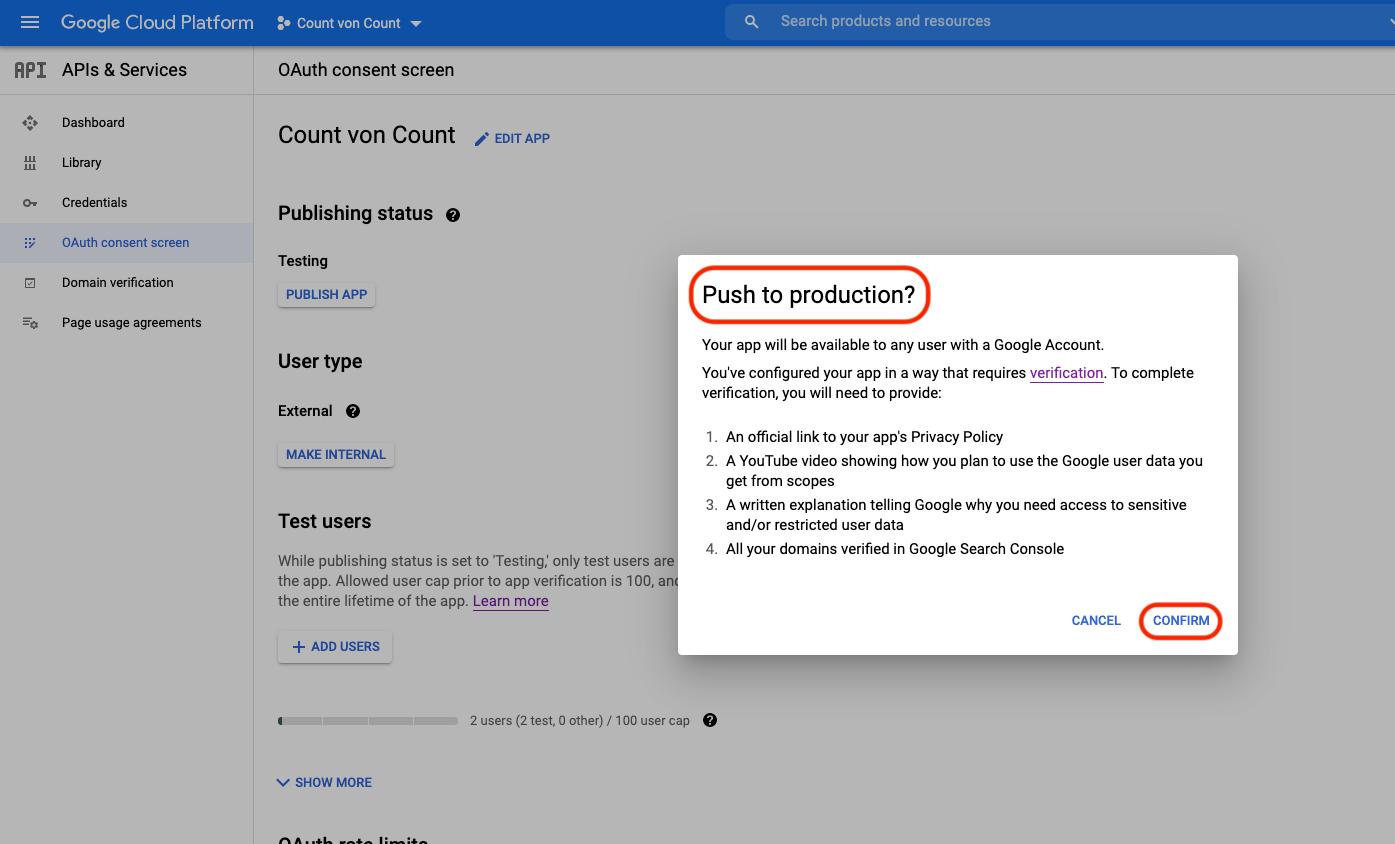This screenshot has height=844, width=1395.
Task: Click the Credentials key icon
Action: point(30,203)
